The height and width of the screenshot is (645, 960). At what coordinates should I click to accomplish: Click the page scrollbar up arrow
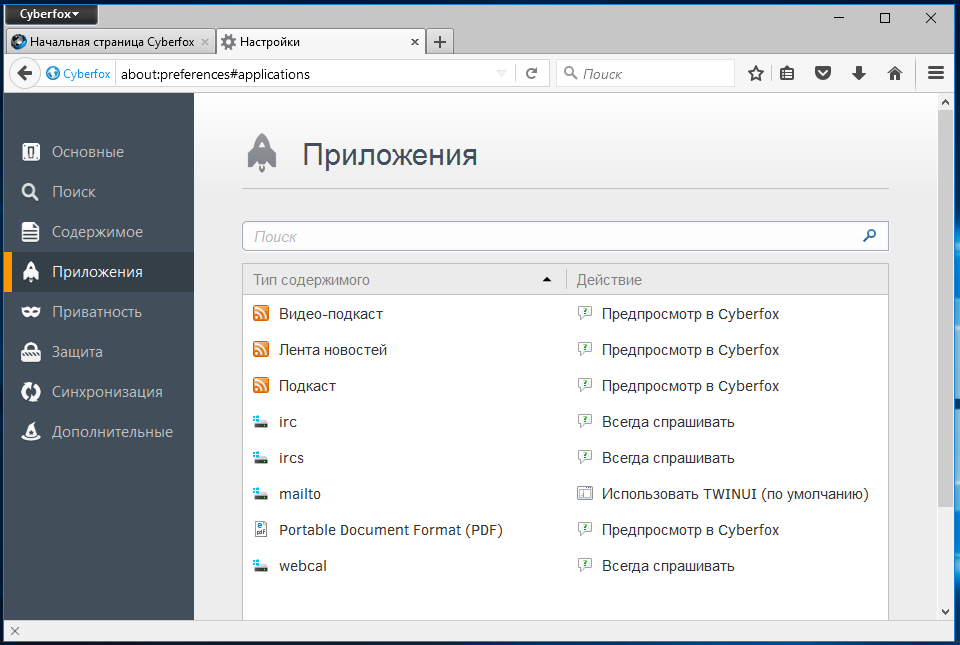click(x=945, y=102)
